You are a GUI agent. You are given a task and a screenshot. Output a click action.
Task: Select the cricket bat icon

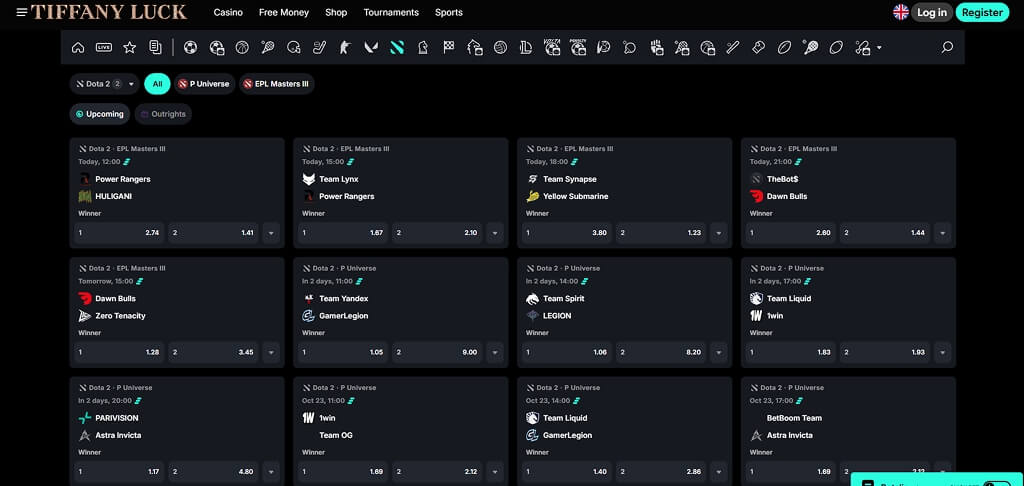point(733,47)
